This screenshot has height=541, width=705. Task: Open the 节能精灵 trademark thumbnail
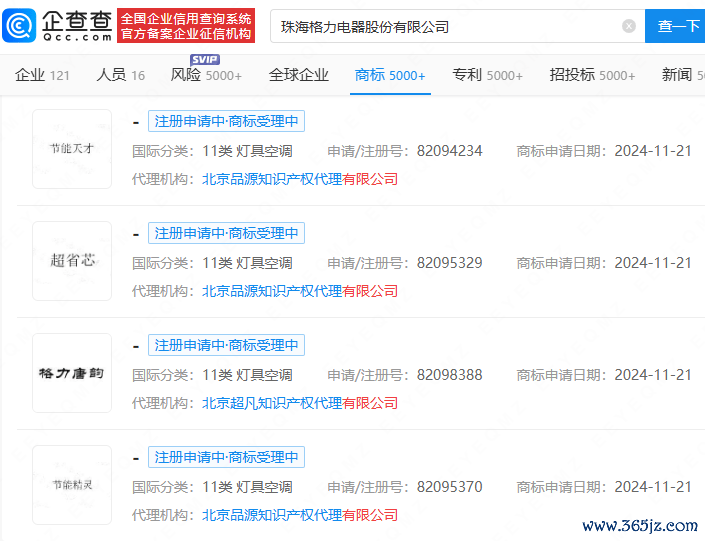[72, 485]
